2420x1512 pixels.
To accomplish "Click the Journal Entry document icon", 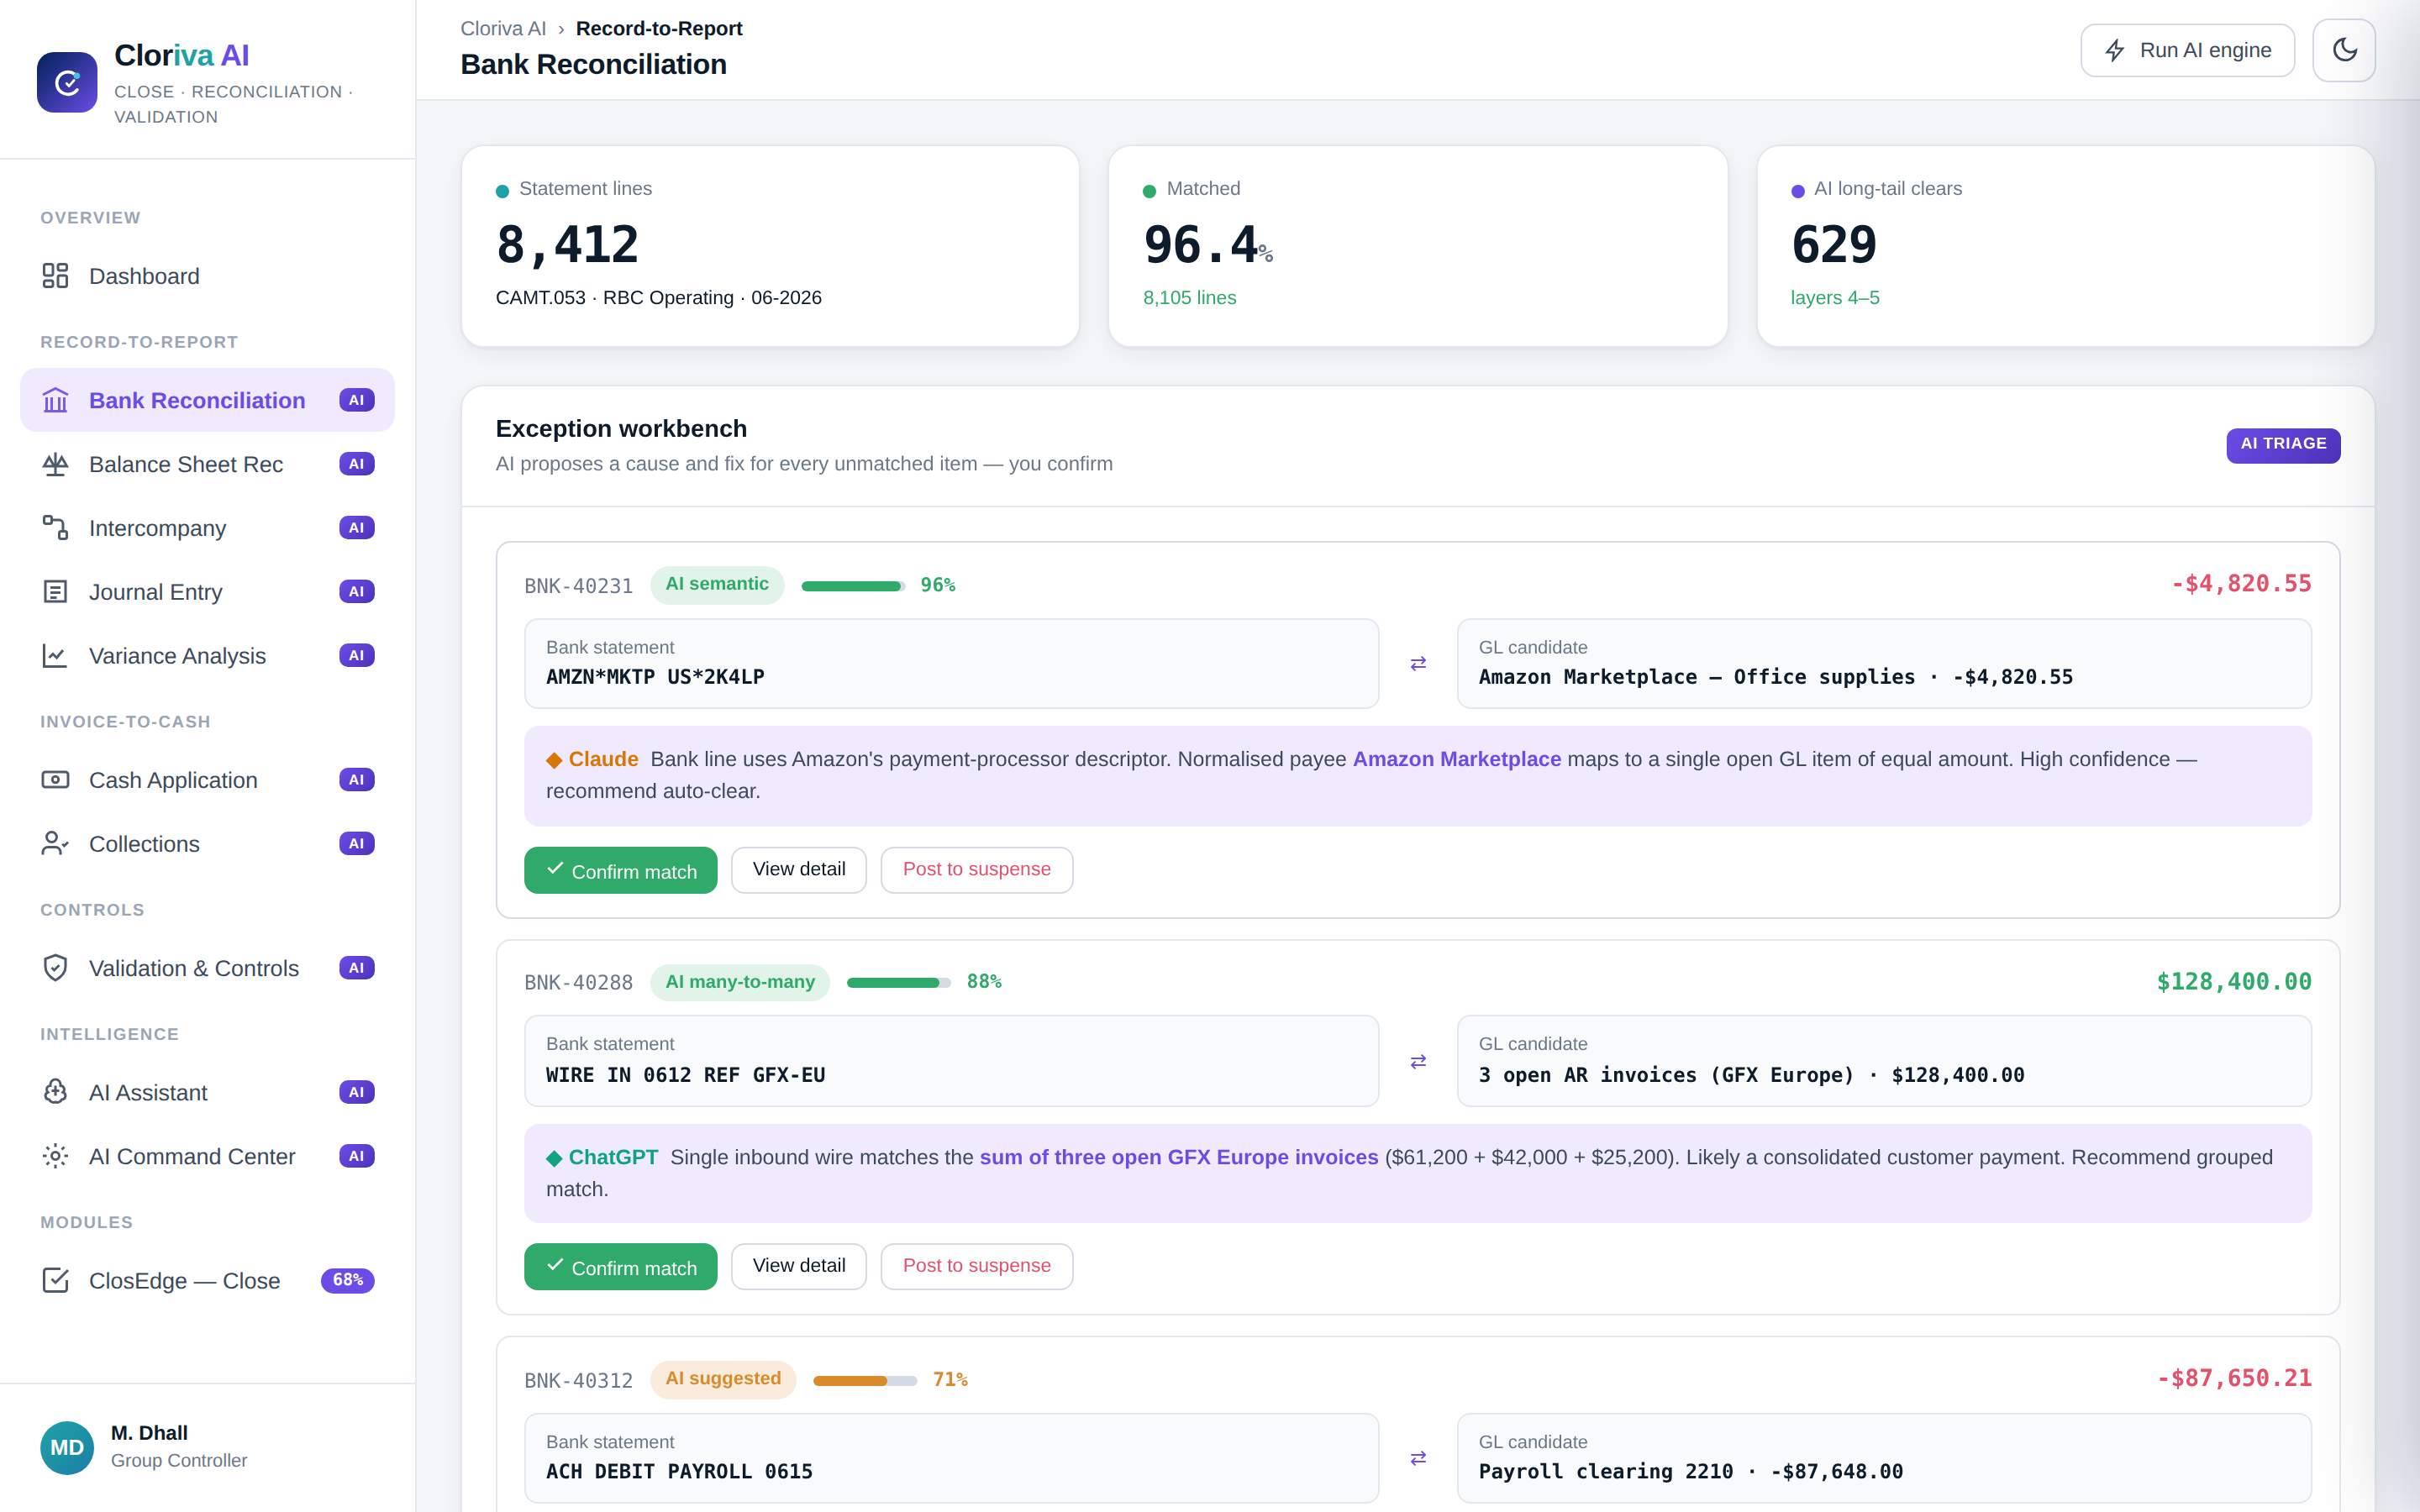I will [x=55, y=592].
